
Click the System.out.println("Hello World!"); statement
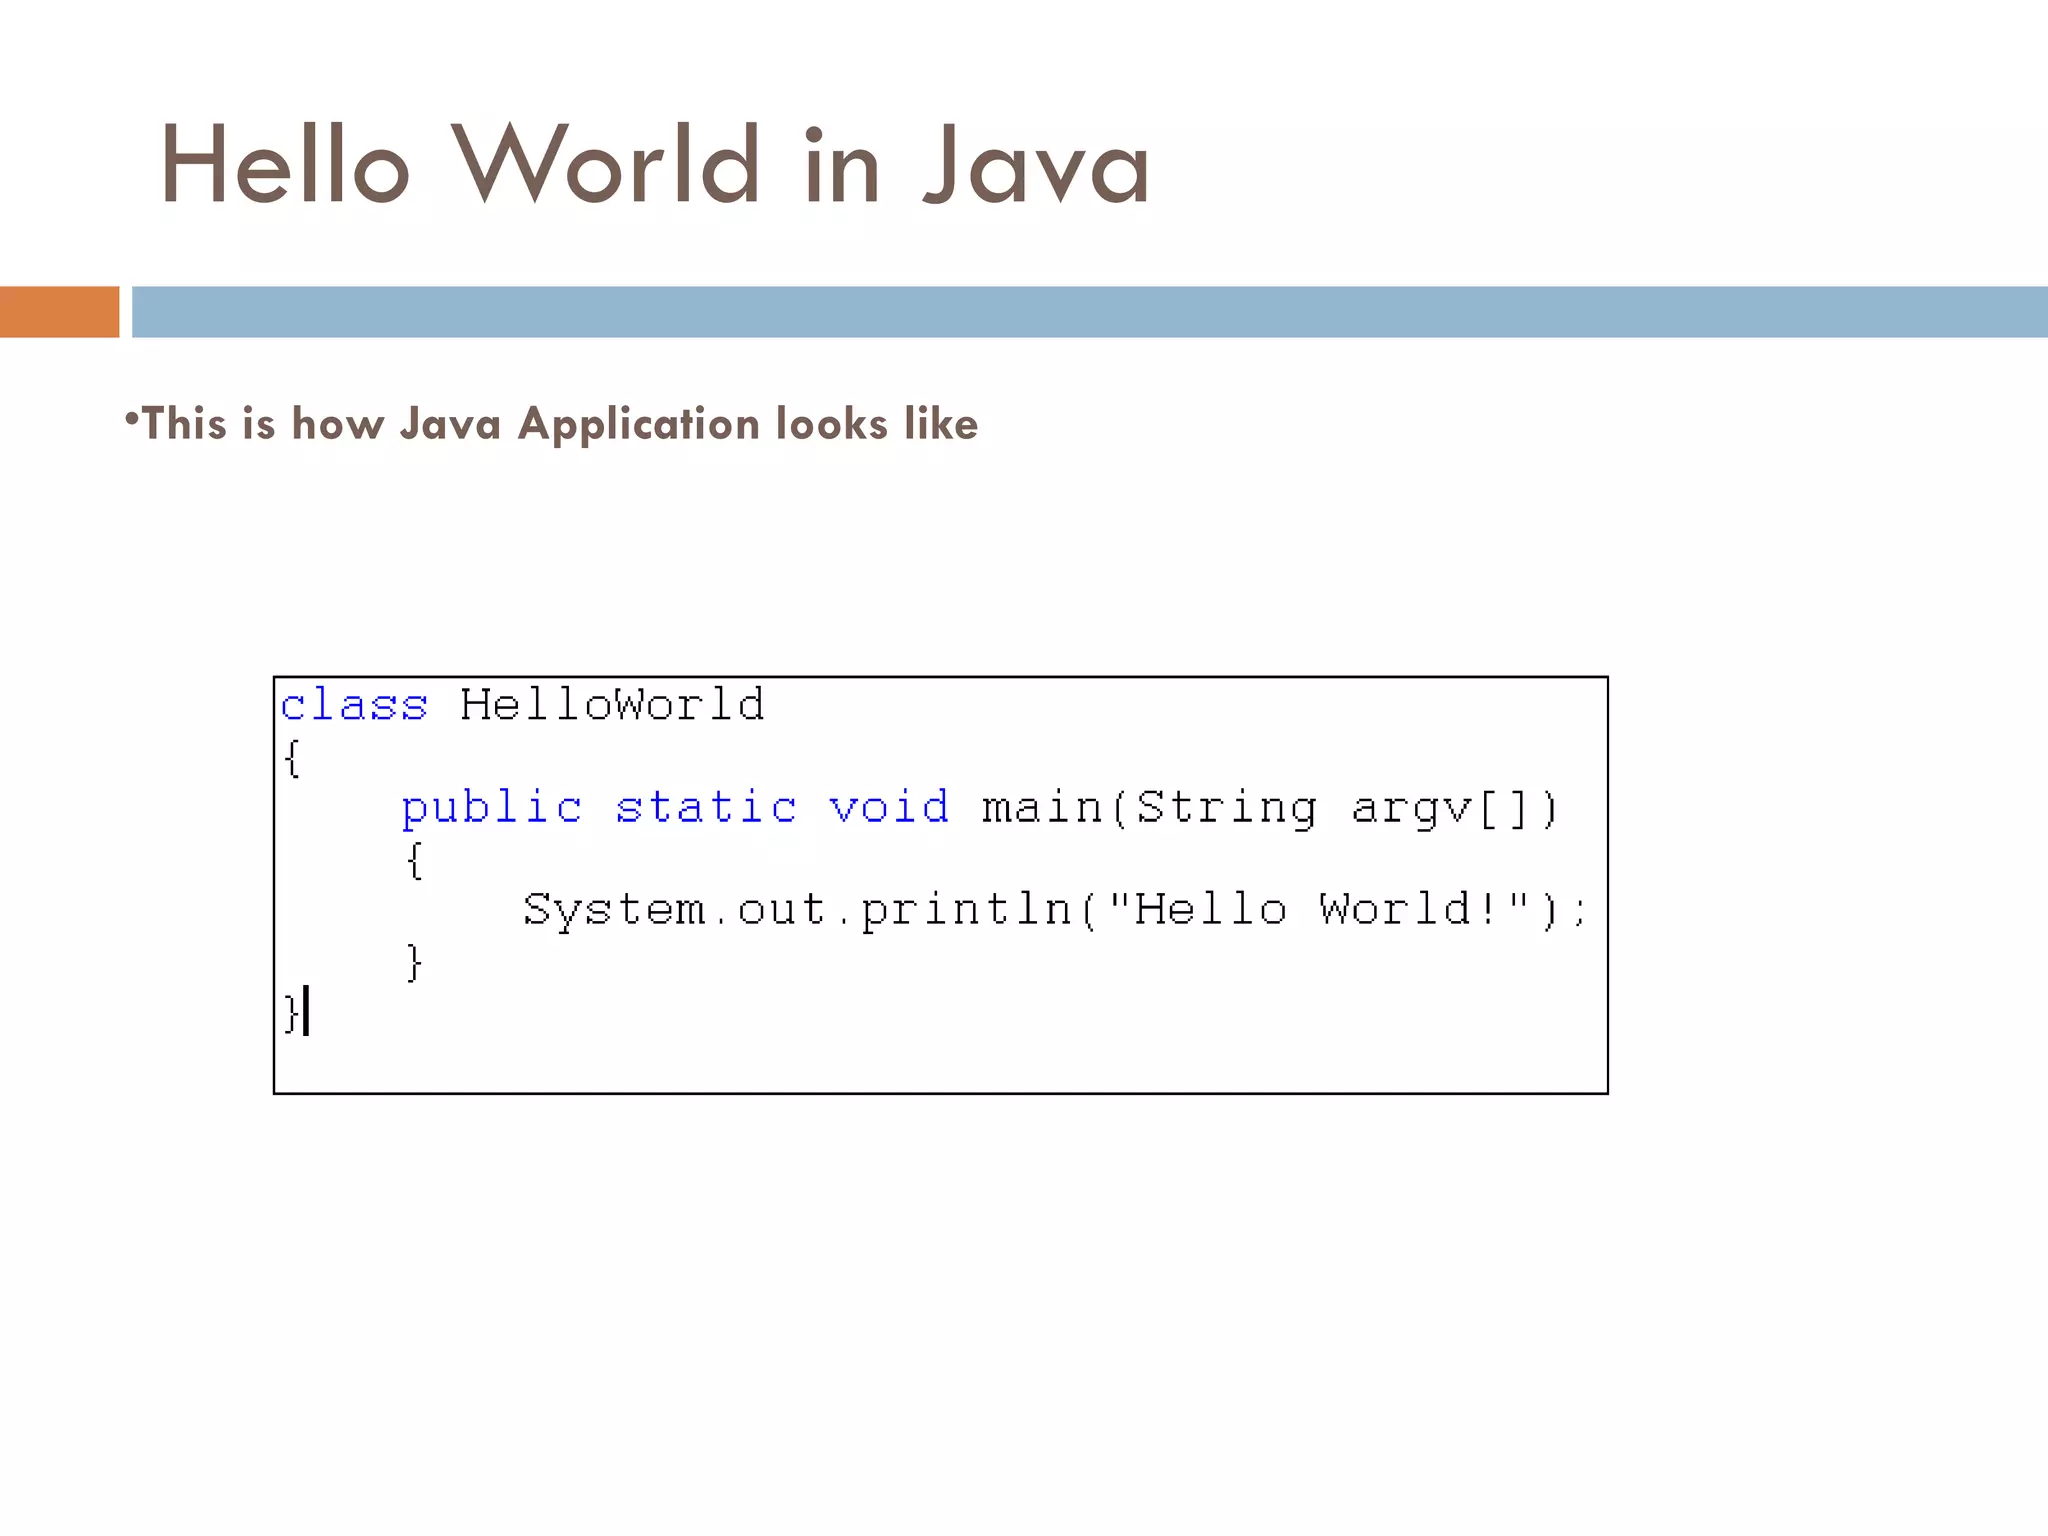click(1056, 910)
